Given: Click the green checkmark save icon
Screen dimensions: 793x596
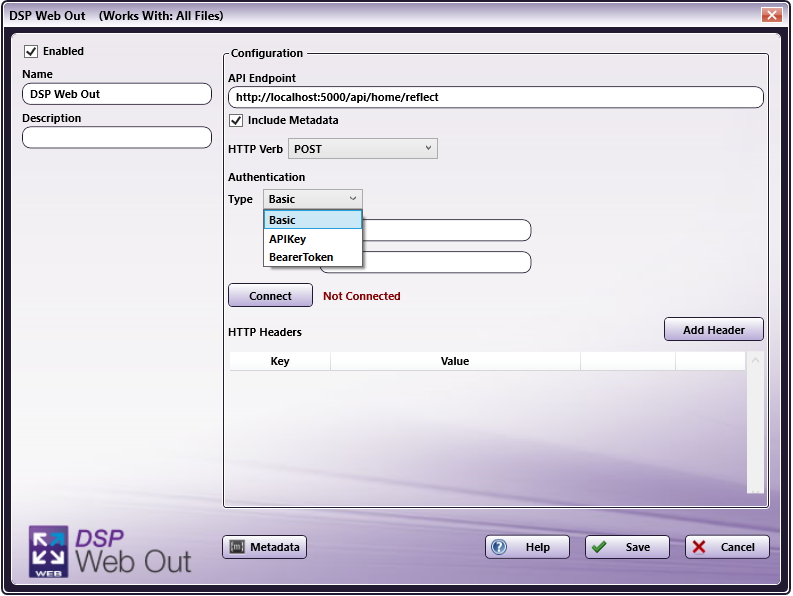Looking at the screenshot, I should click(x=599, y=547).
